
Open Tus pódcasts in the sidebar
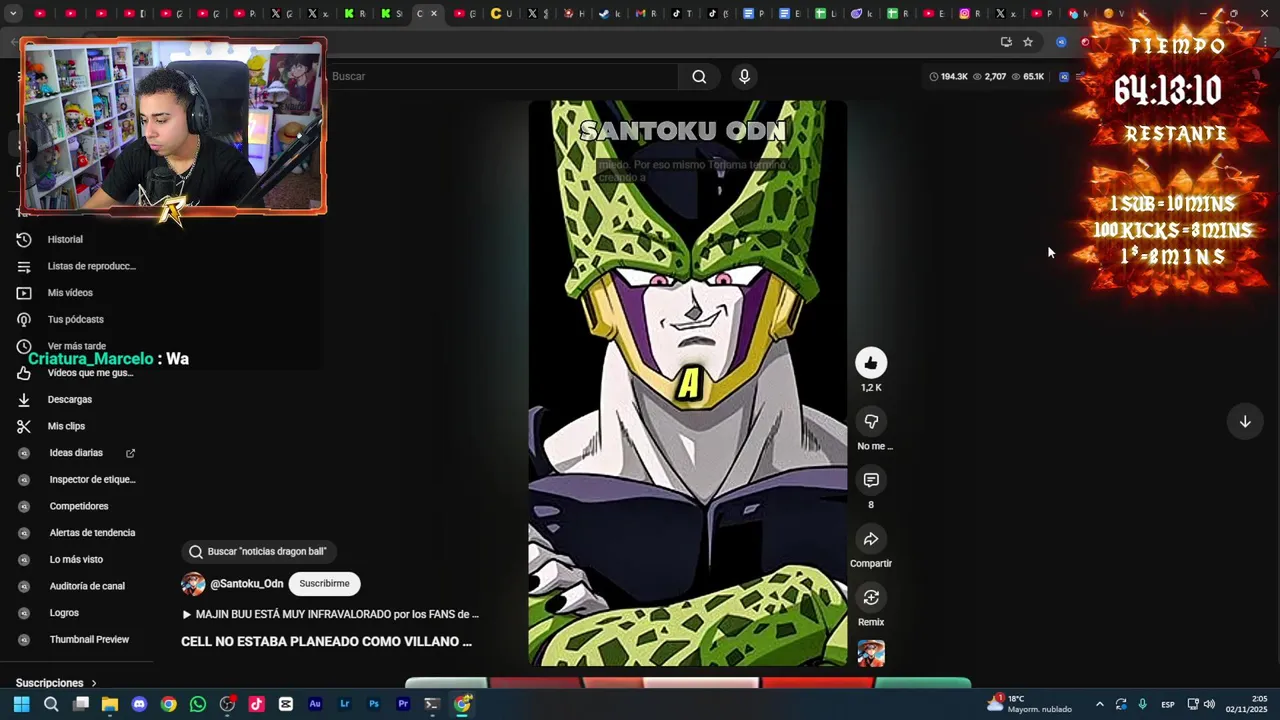75,319
